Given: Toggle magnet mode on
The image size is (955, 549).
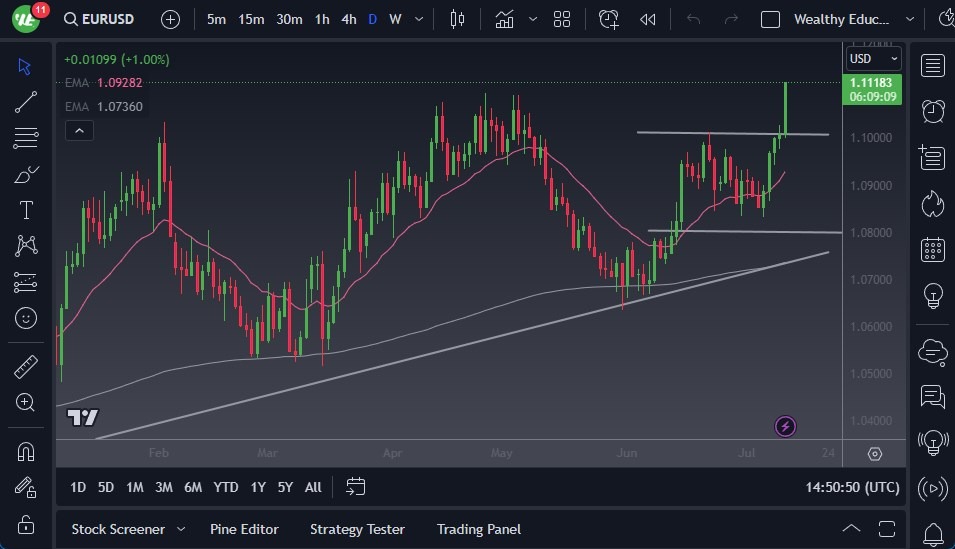Looking at the screenshot, I should [x=26, y=451].
